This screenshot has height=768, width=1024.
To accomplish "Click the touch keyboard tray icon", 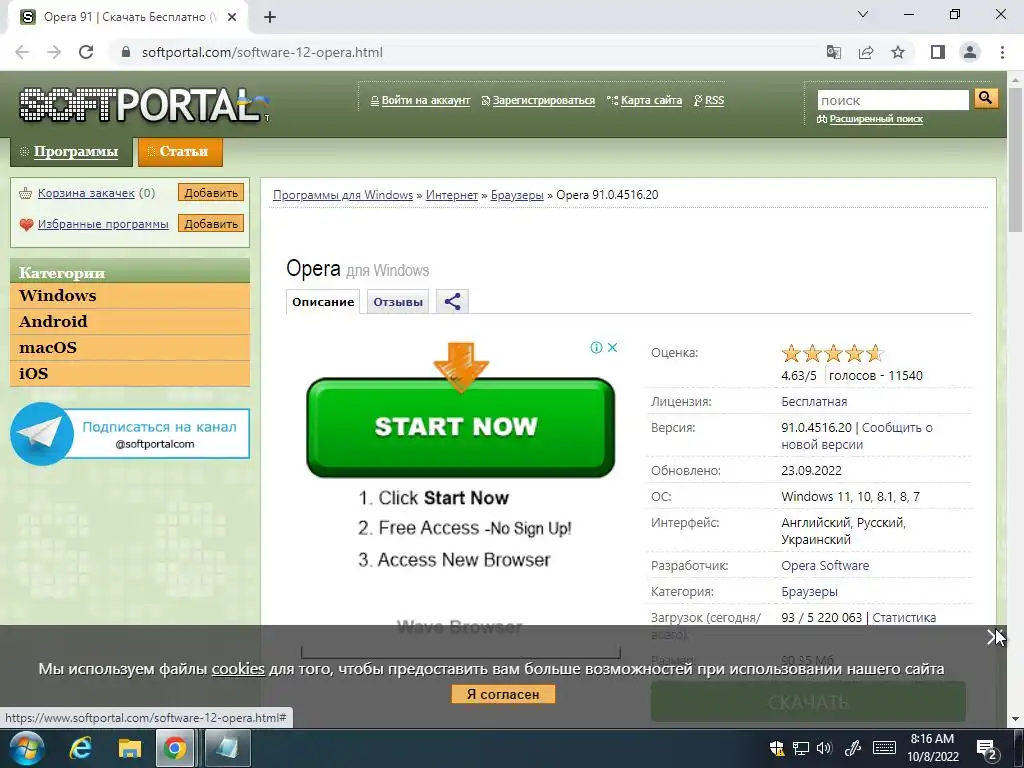I will pyautogui.click(x=884, y=748).
